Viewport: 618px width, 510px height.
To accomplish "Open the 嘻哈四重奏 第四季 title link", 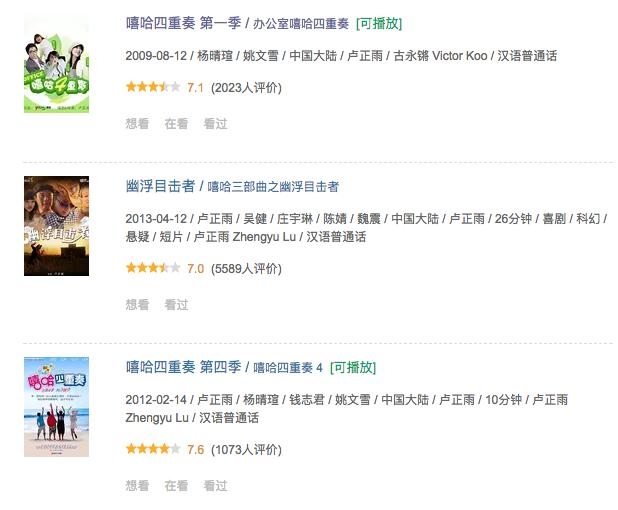I will point(183,367).
